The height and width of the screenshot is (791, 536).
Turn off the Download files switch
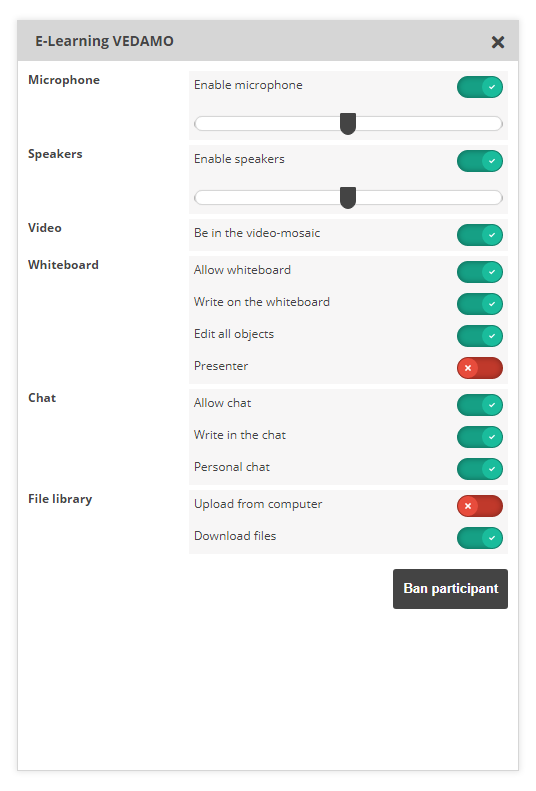480,538
